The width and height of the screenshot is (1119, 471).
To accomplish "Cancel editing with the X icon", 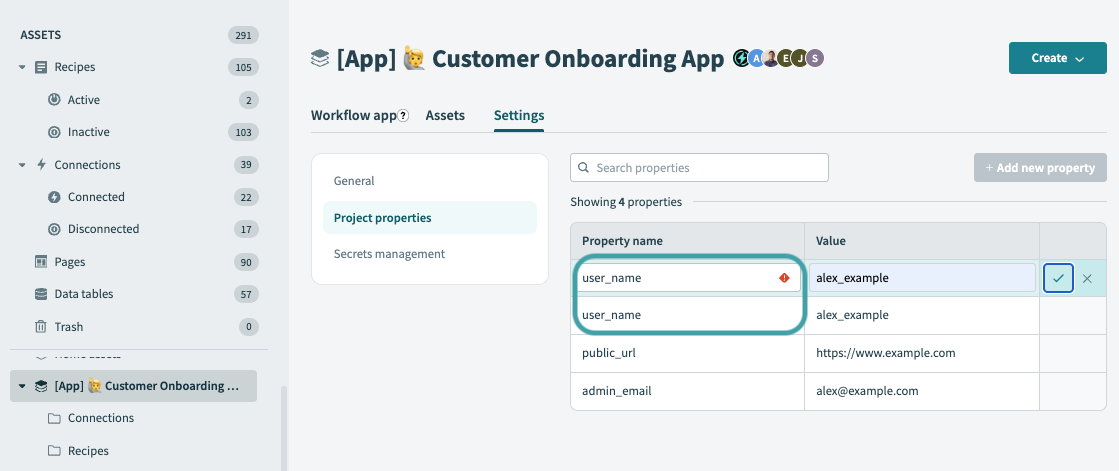I will (1087, 278).
